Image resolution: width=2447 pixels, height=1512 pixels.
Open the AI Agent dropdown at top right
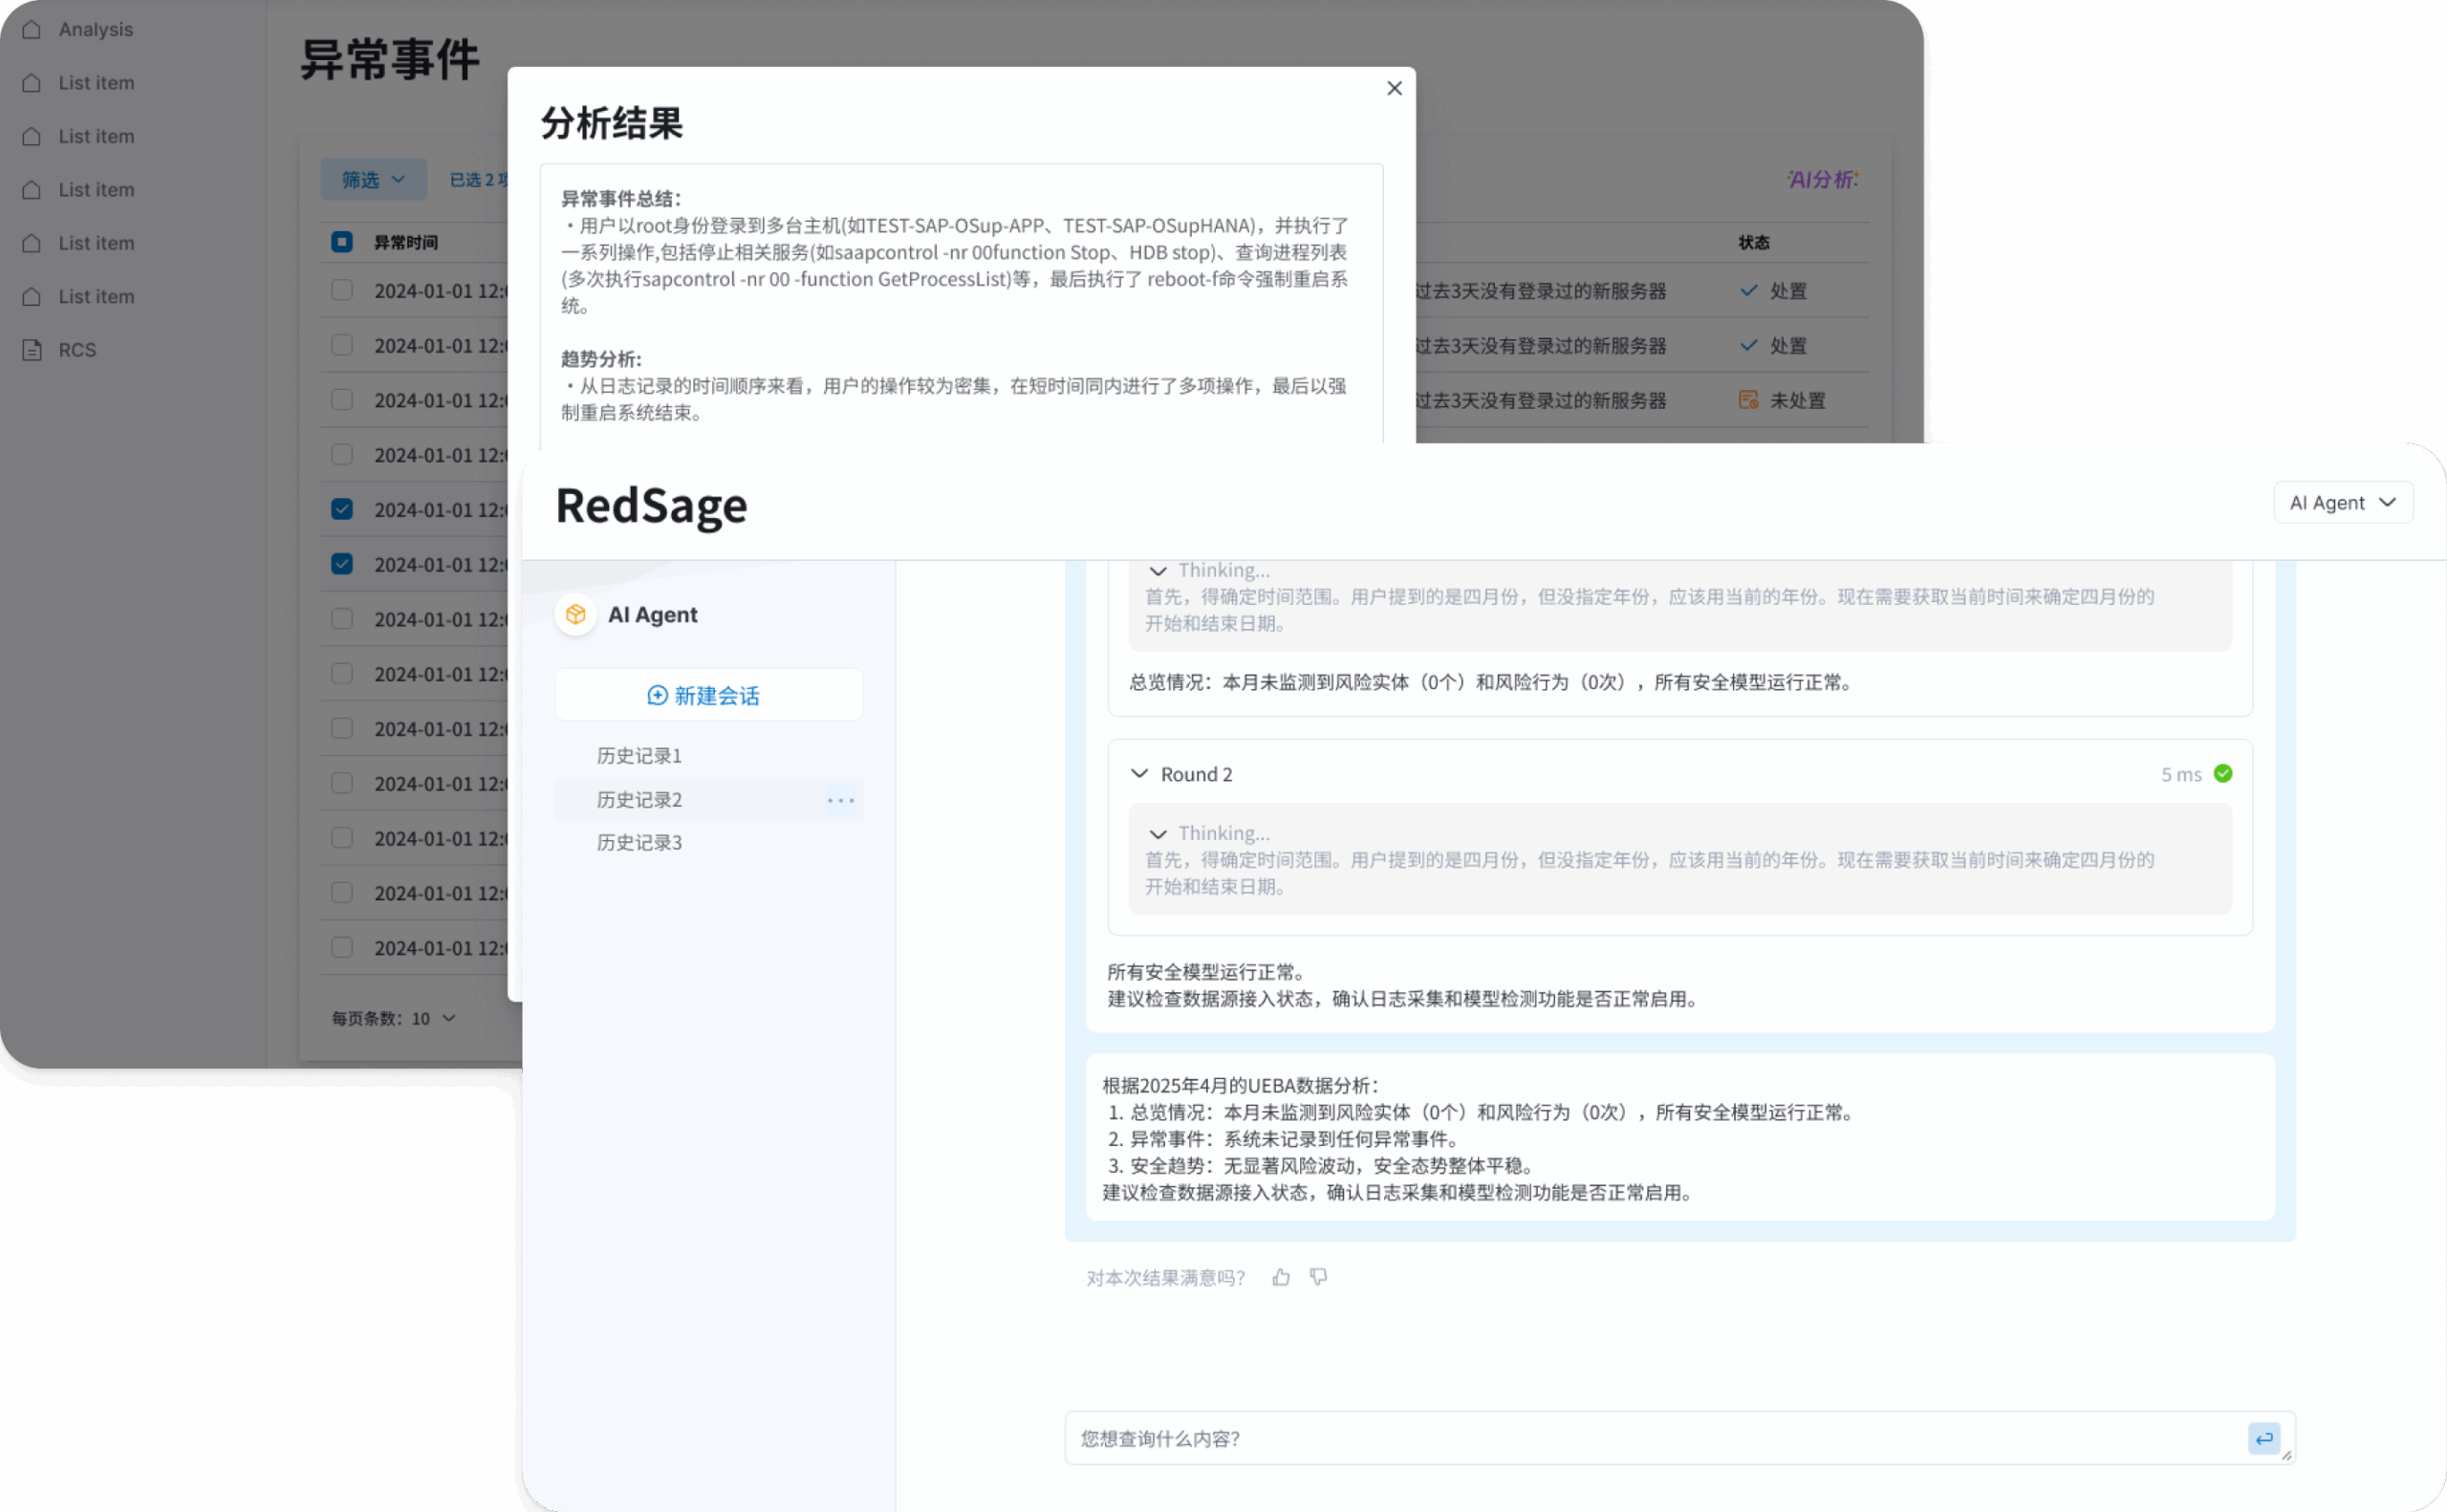(2343, 503)
